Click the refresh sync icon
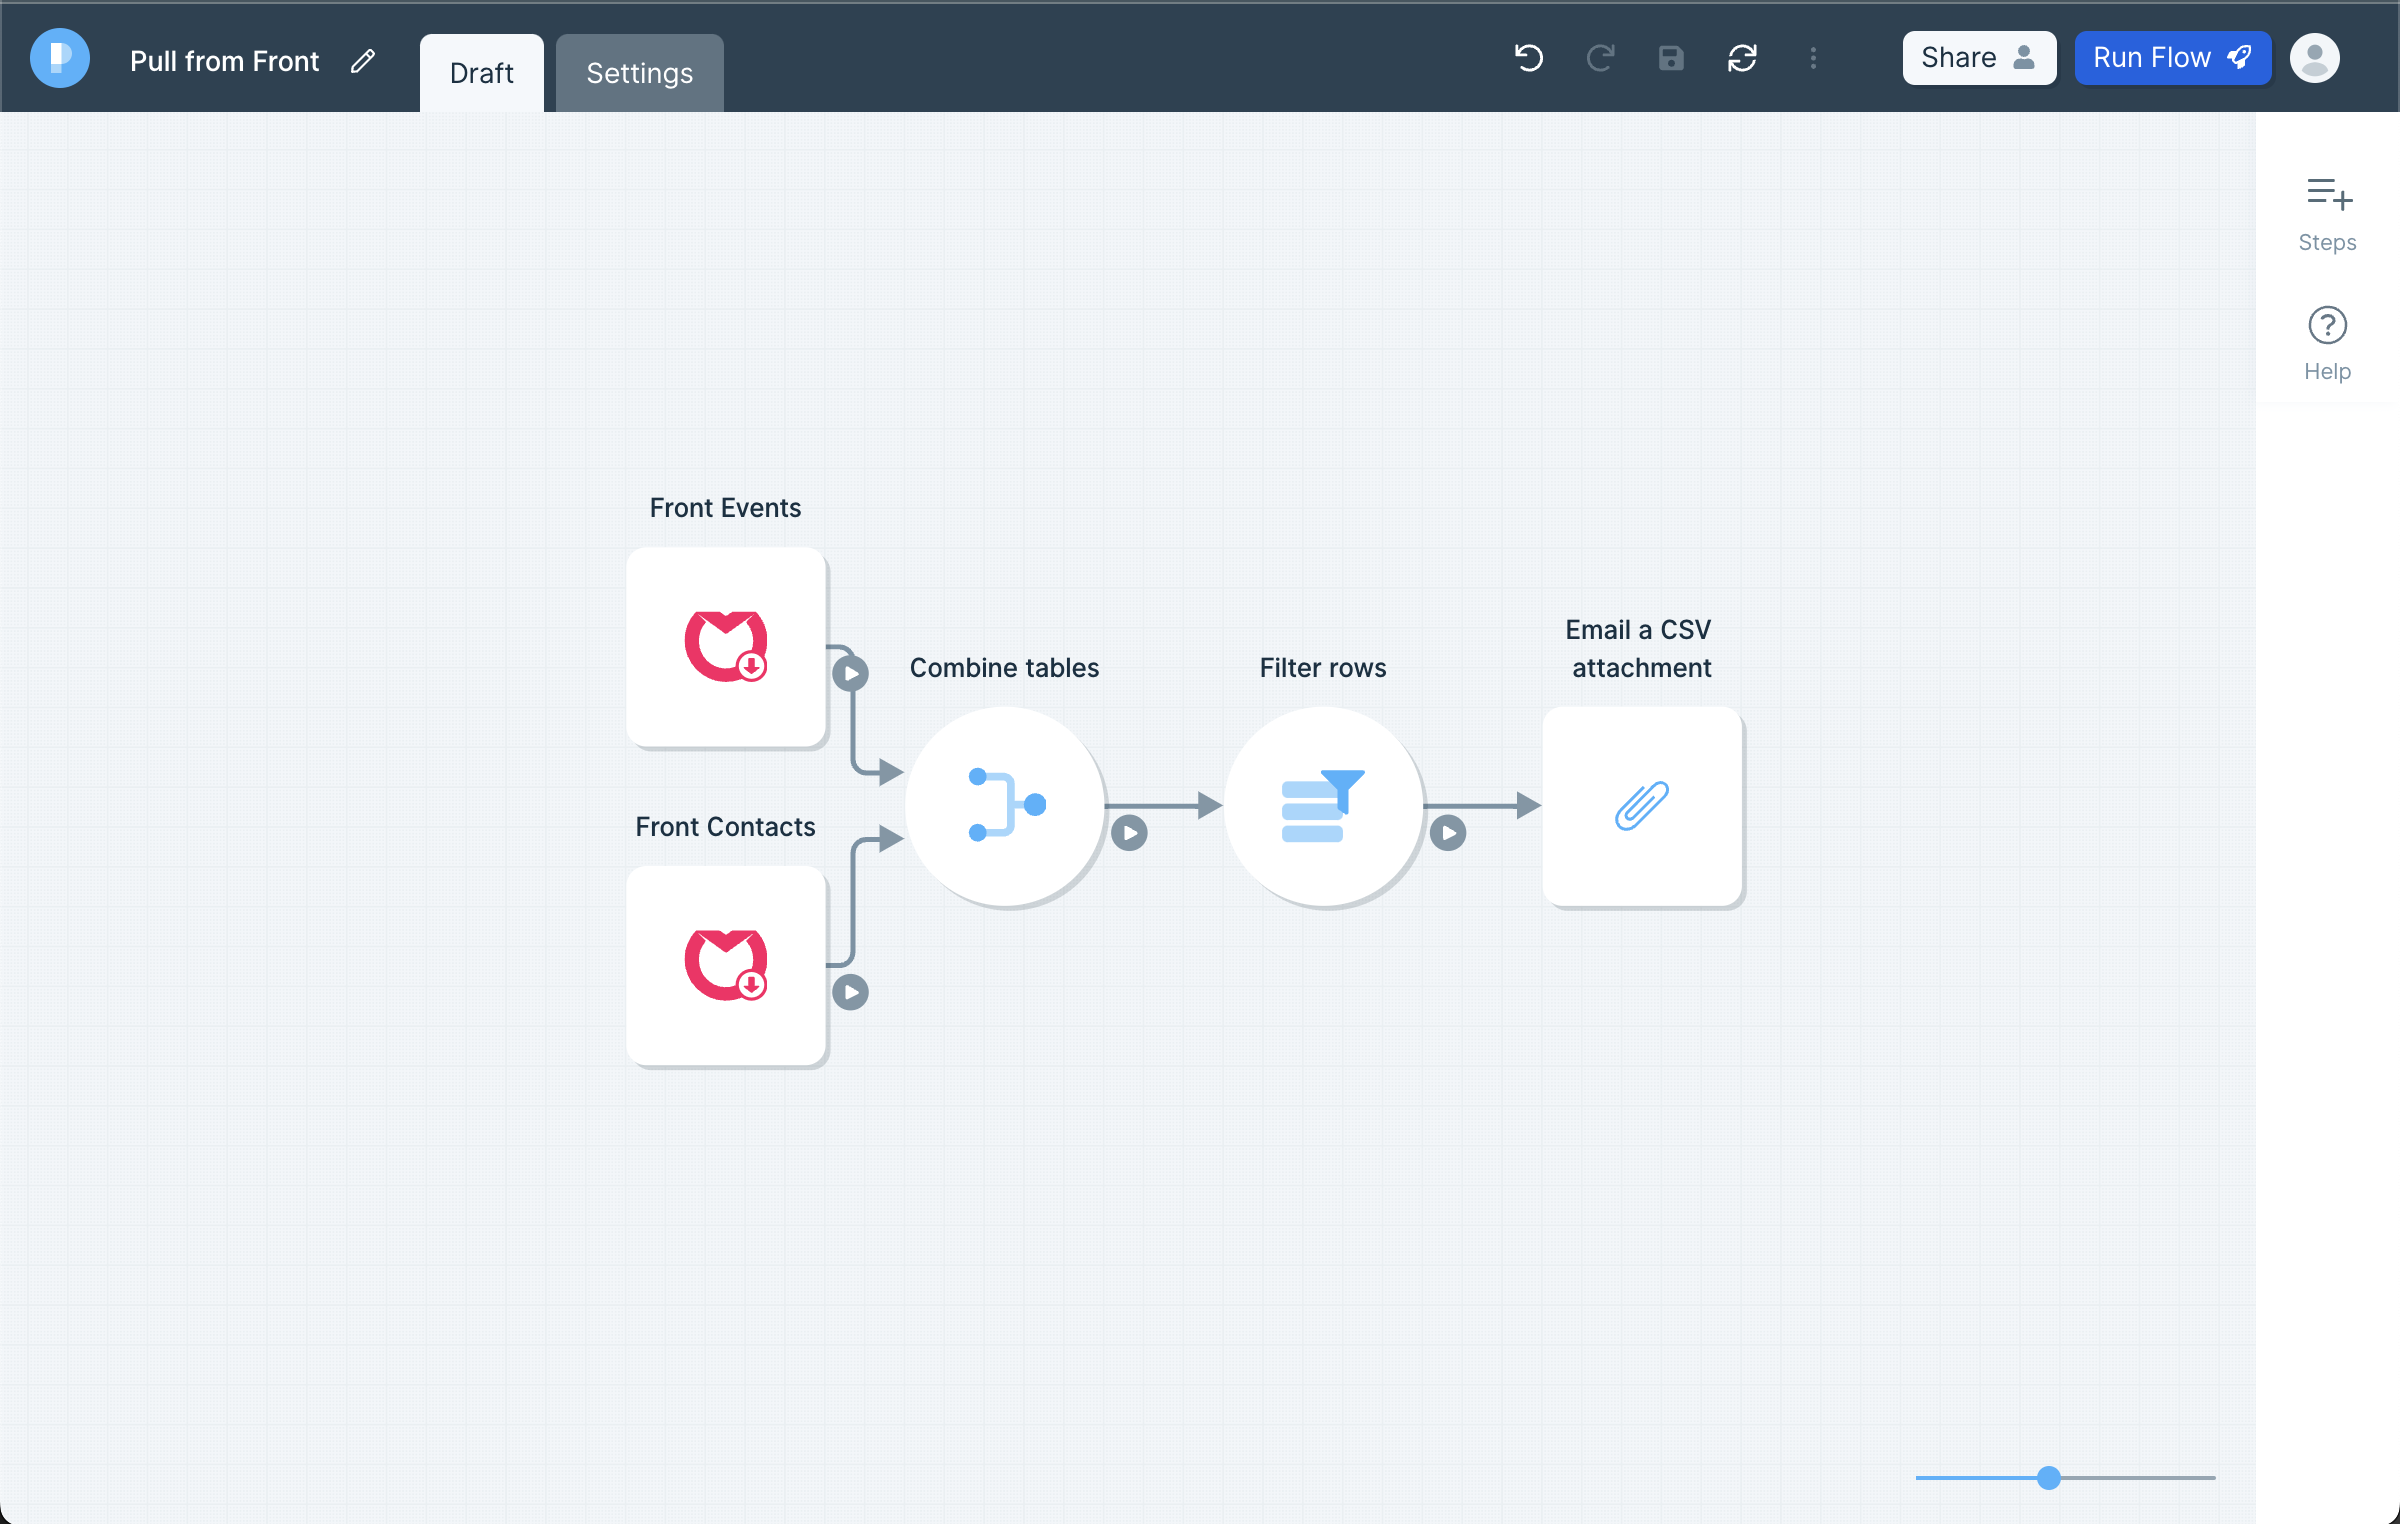 (x=1742, y=58)
